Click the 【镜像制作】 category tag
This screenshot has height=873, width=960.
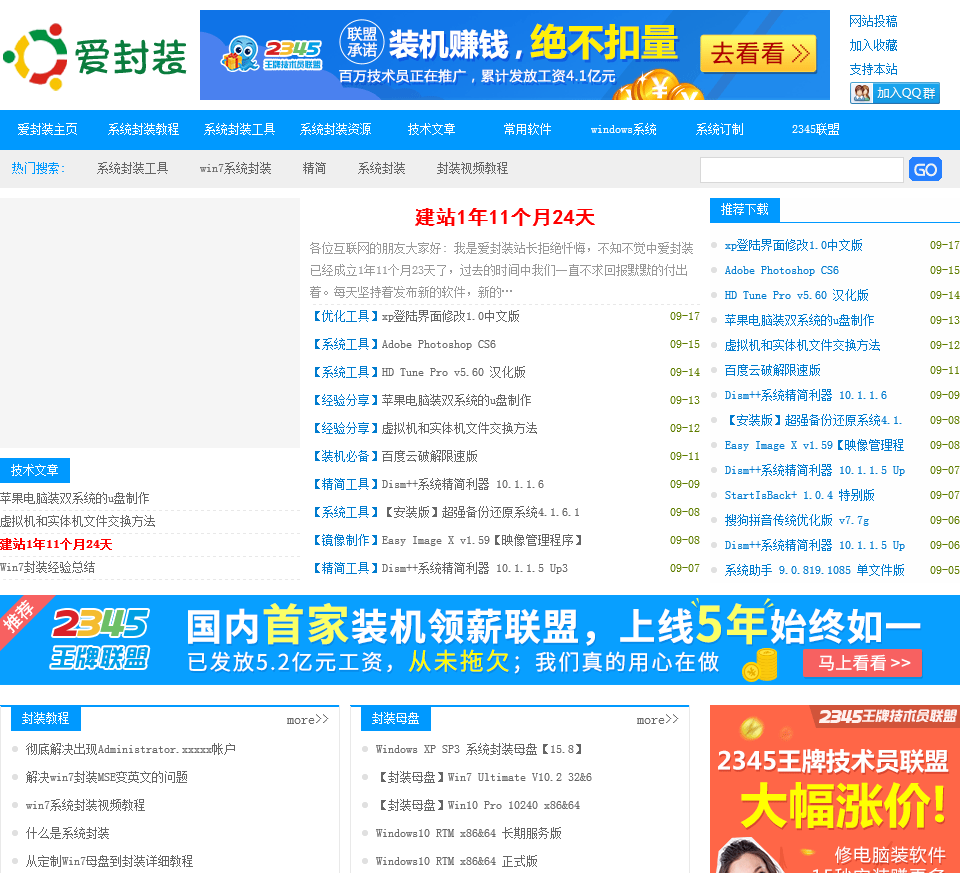(x=345, y=540)
